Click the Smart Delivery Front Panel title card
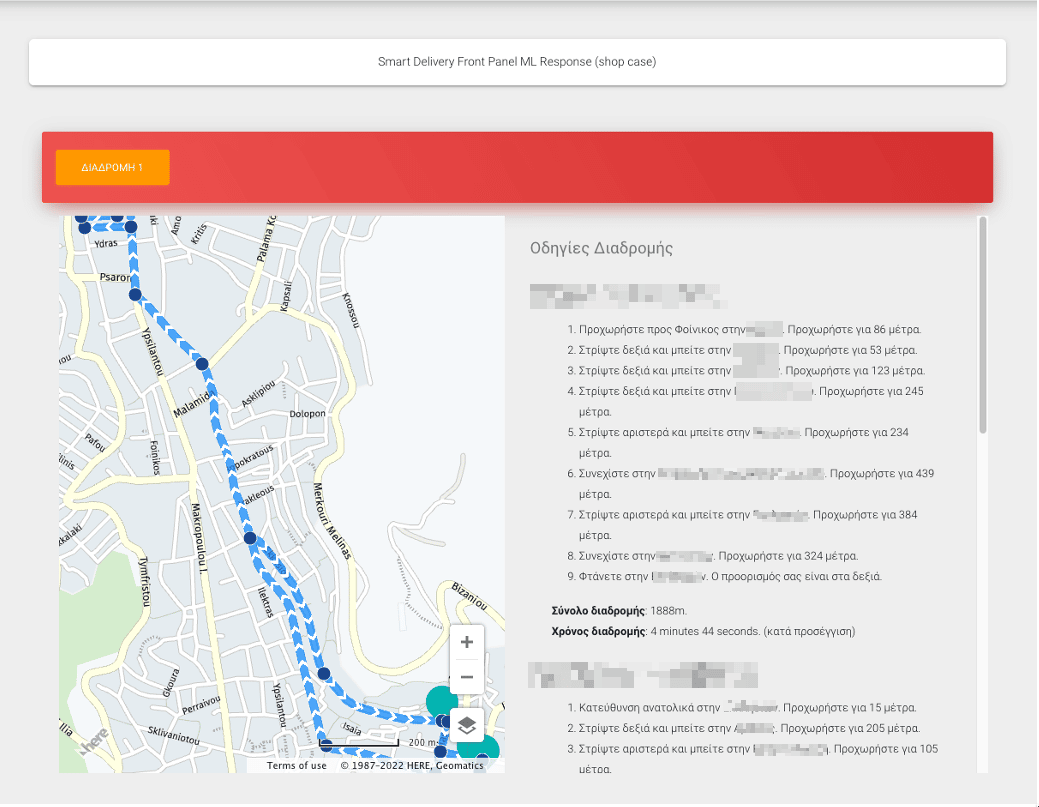The width and height of the screenshot is (1039, 807). (x=517, y=62)
